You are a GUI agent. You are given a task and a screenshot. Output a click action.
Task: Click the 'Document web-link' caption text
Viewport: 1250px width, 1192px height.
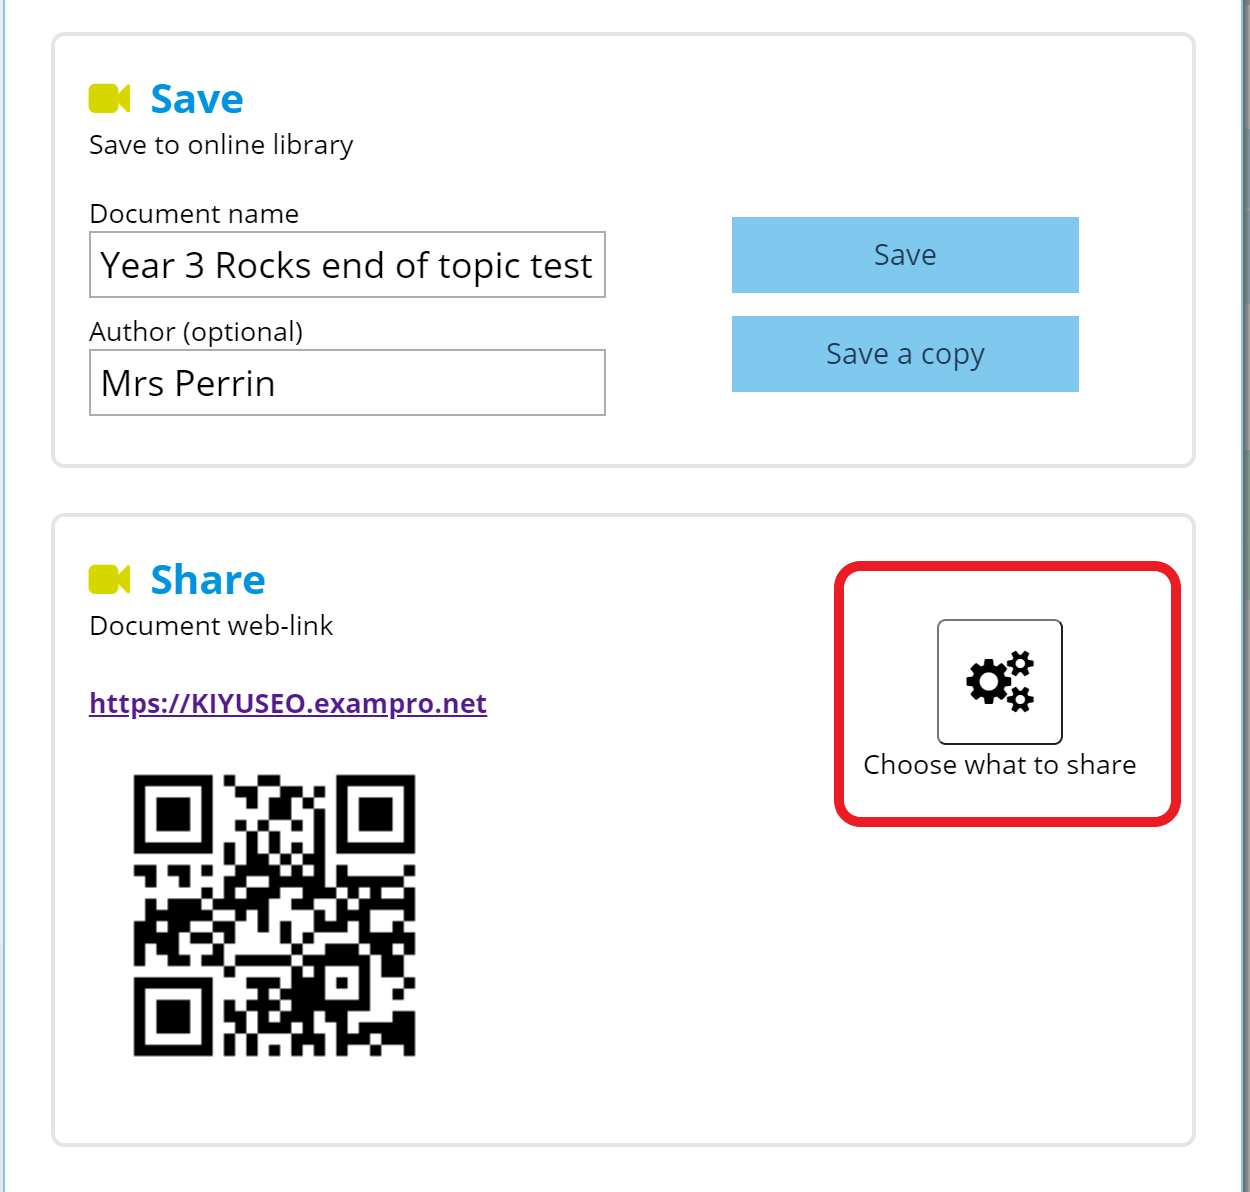pos(211,626)
